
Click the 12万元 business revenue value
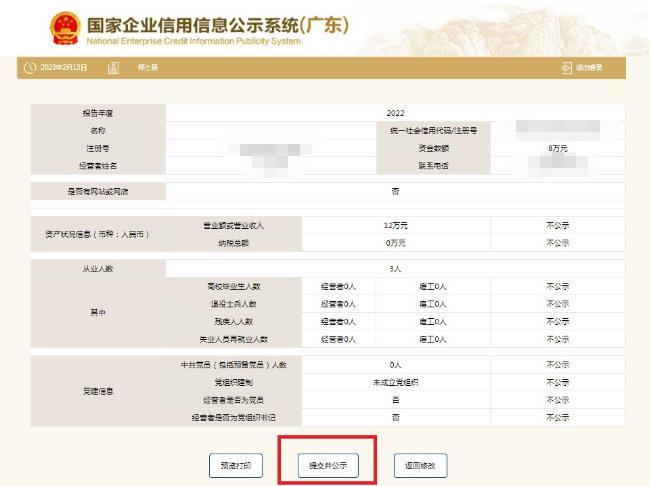coord(395,225)
